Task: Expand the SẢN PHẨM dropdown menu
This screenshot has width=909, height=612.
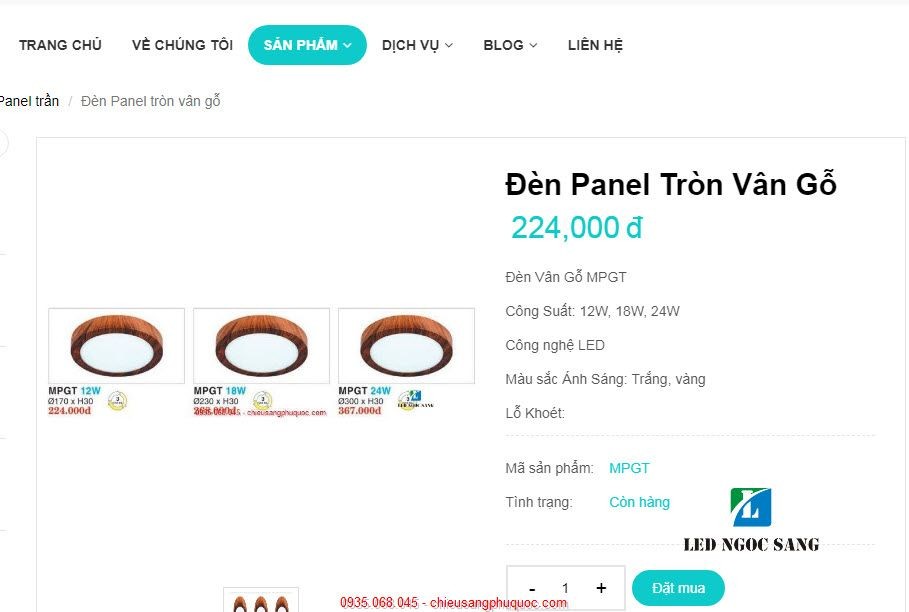Action: (307, 45)
